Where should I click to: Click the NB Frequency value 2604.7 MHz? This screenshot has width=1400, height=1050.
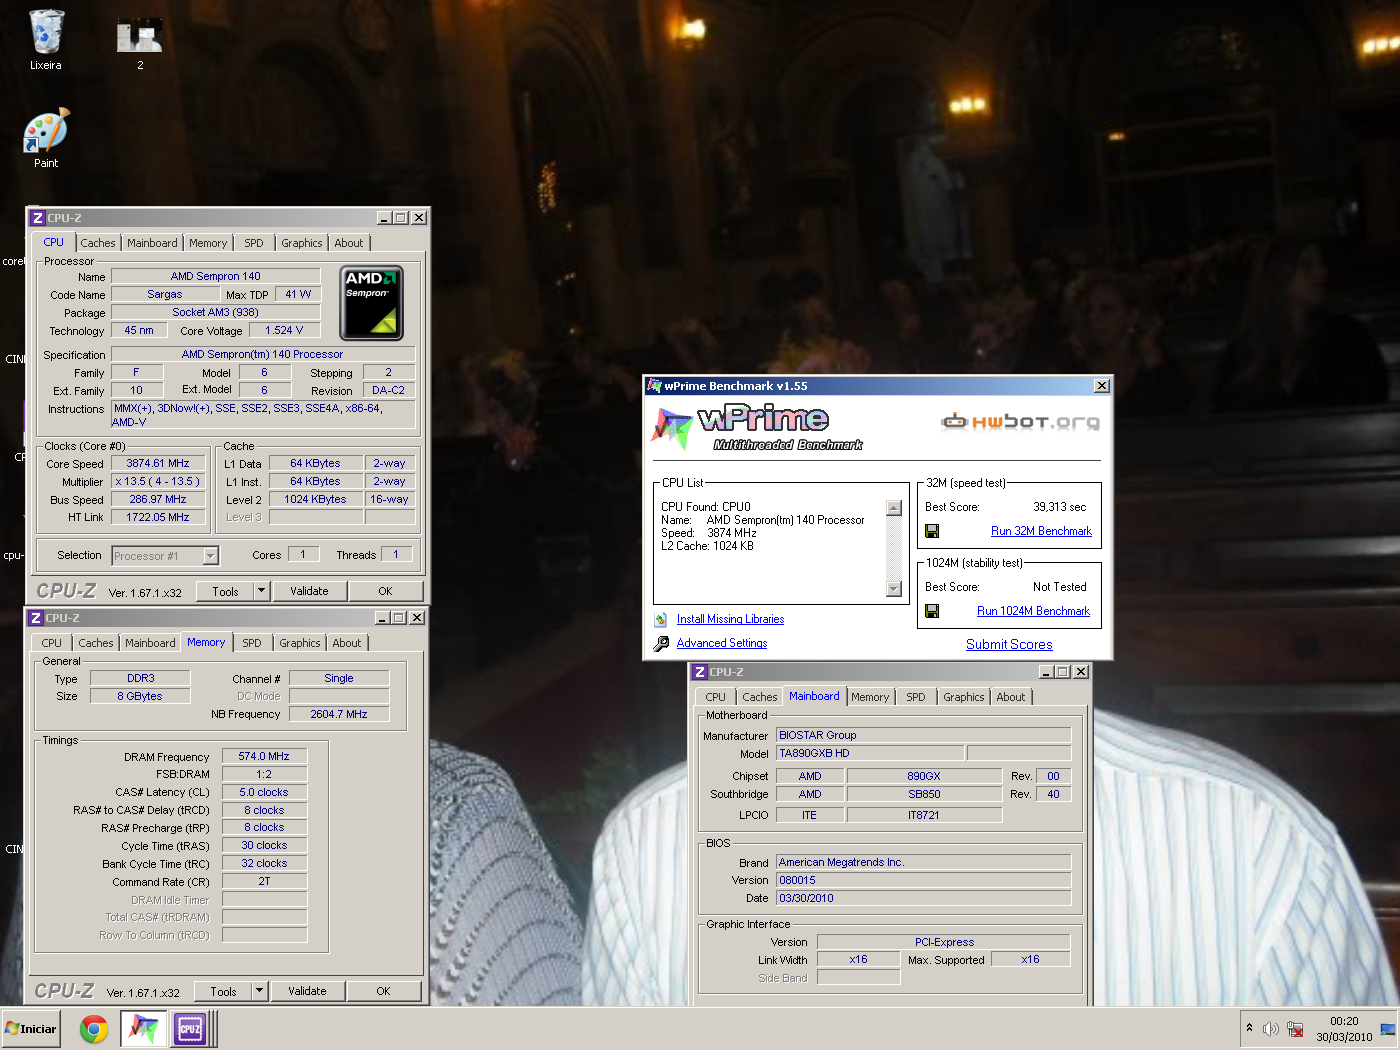[339, 715]
